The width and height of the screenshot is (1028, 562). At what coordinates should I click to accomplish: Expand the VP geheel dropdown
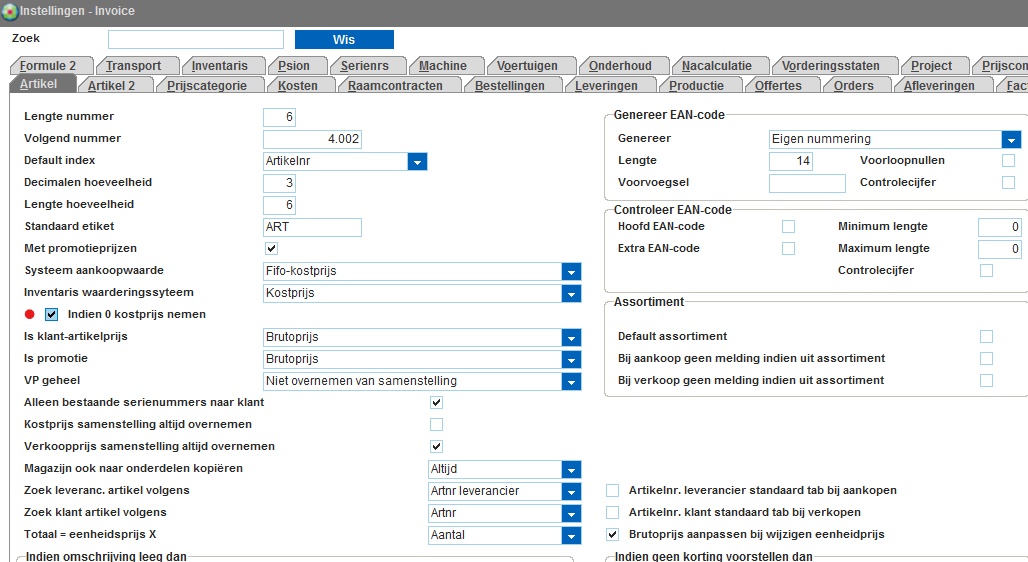click(571, 381)
